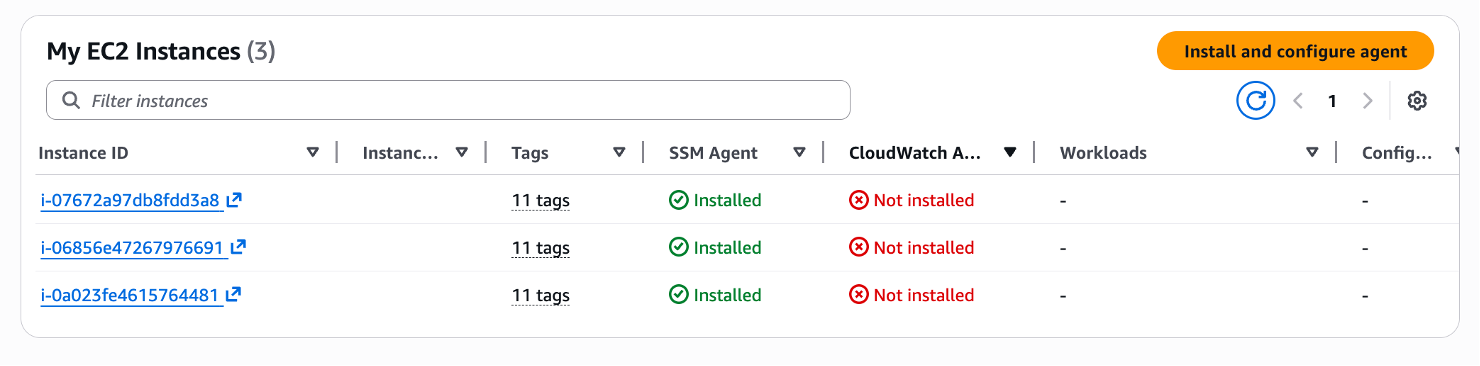Sort by CloudWatch Agent column arrow

(1009, 153)
